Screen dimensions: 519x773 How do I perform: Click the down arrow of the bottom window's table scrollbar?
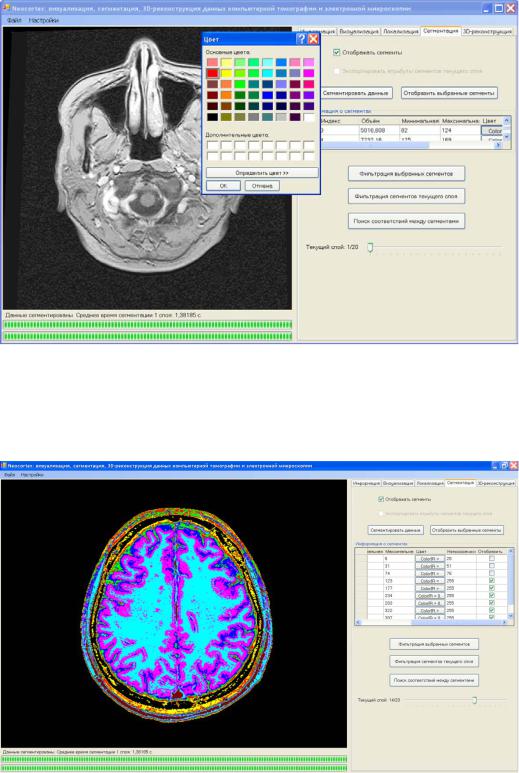(x=511, y=616)
